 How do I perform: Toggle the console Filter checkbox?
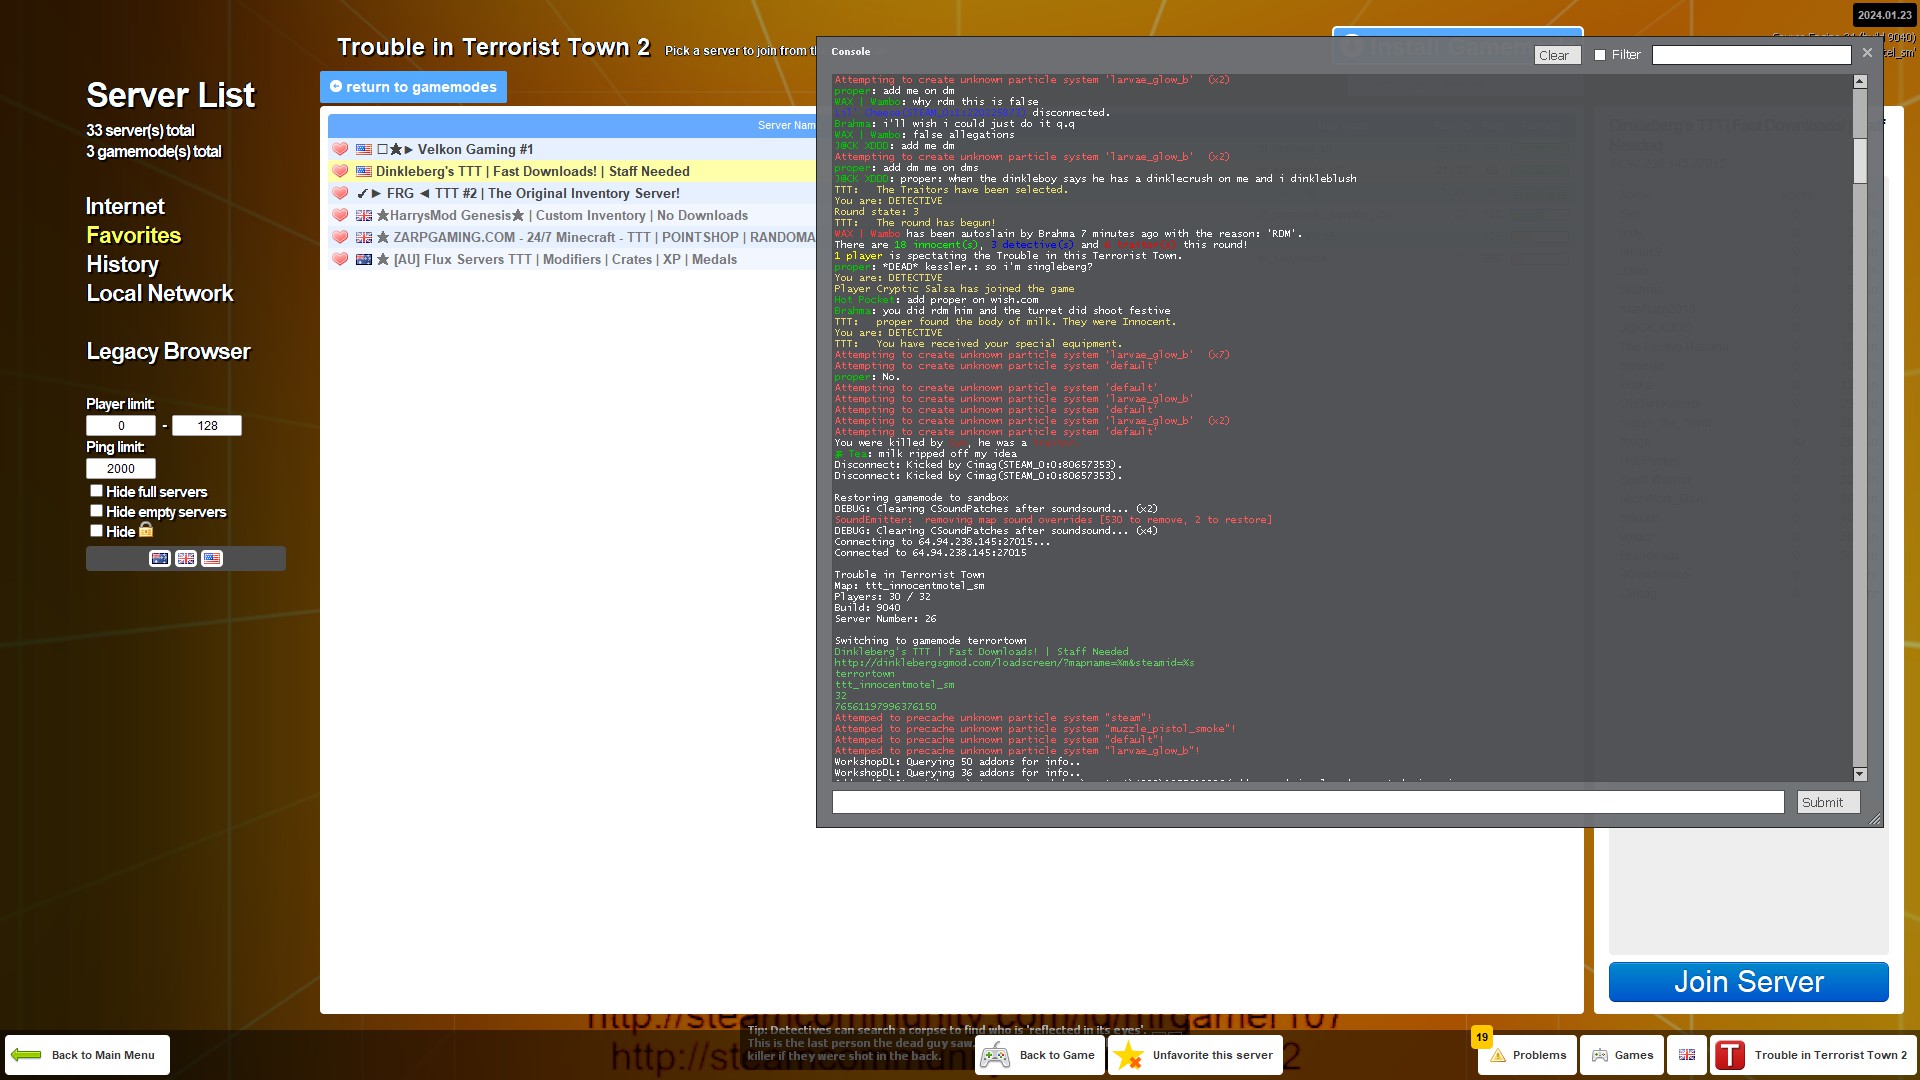1600,55
